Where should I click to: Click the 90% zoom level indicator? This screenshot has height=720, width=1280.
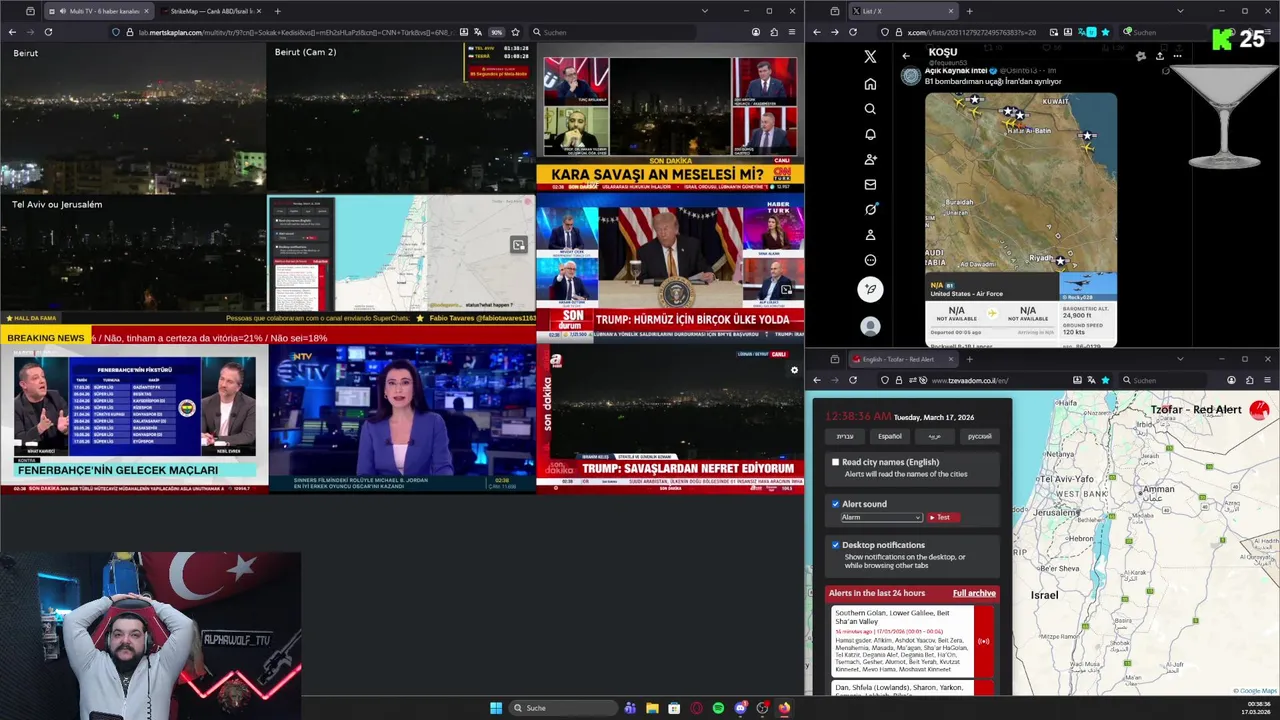pyautogui.click(x=496, y=32)
